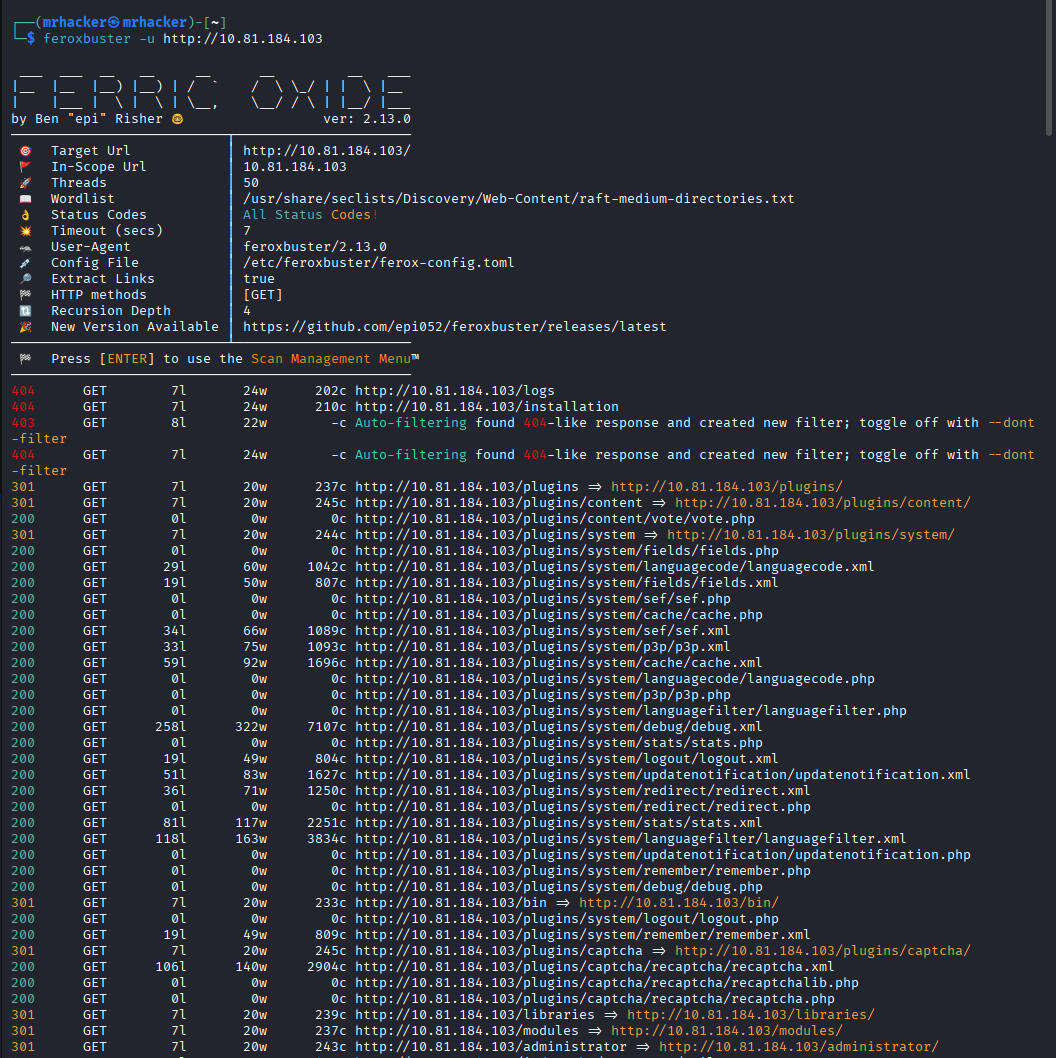The image size is (1056, 1058).
Task: Click the red flag icon beside In-Scope Url
Action: (25, 167)
